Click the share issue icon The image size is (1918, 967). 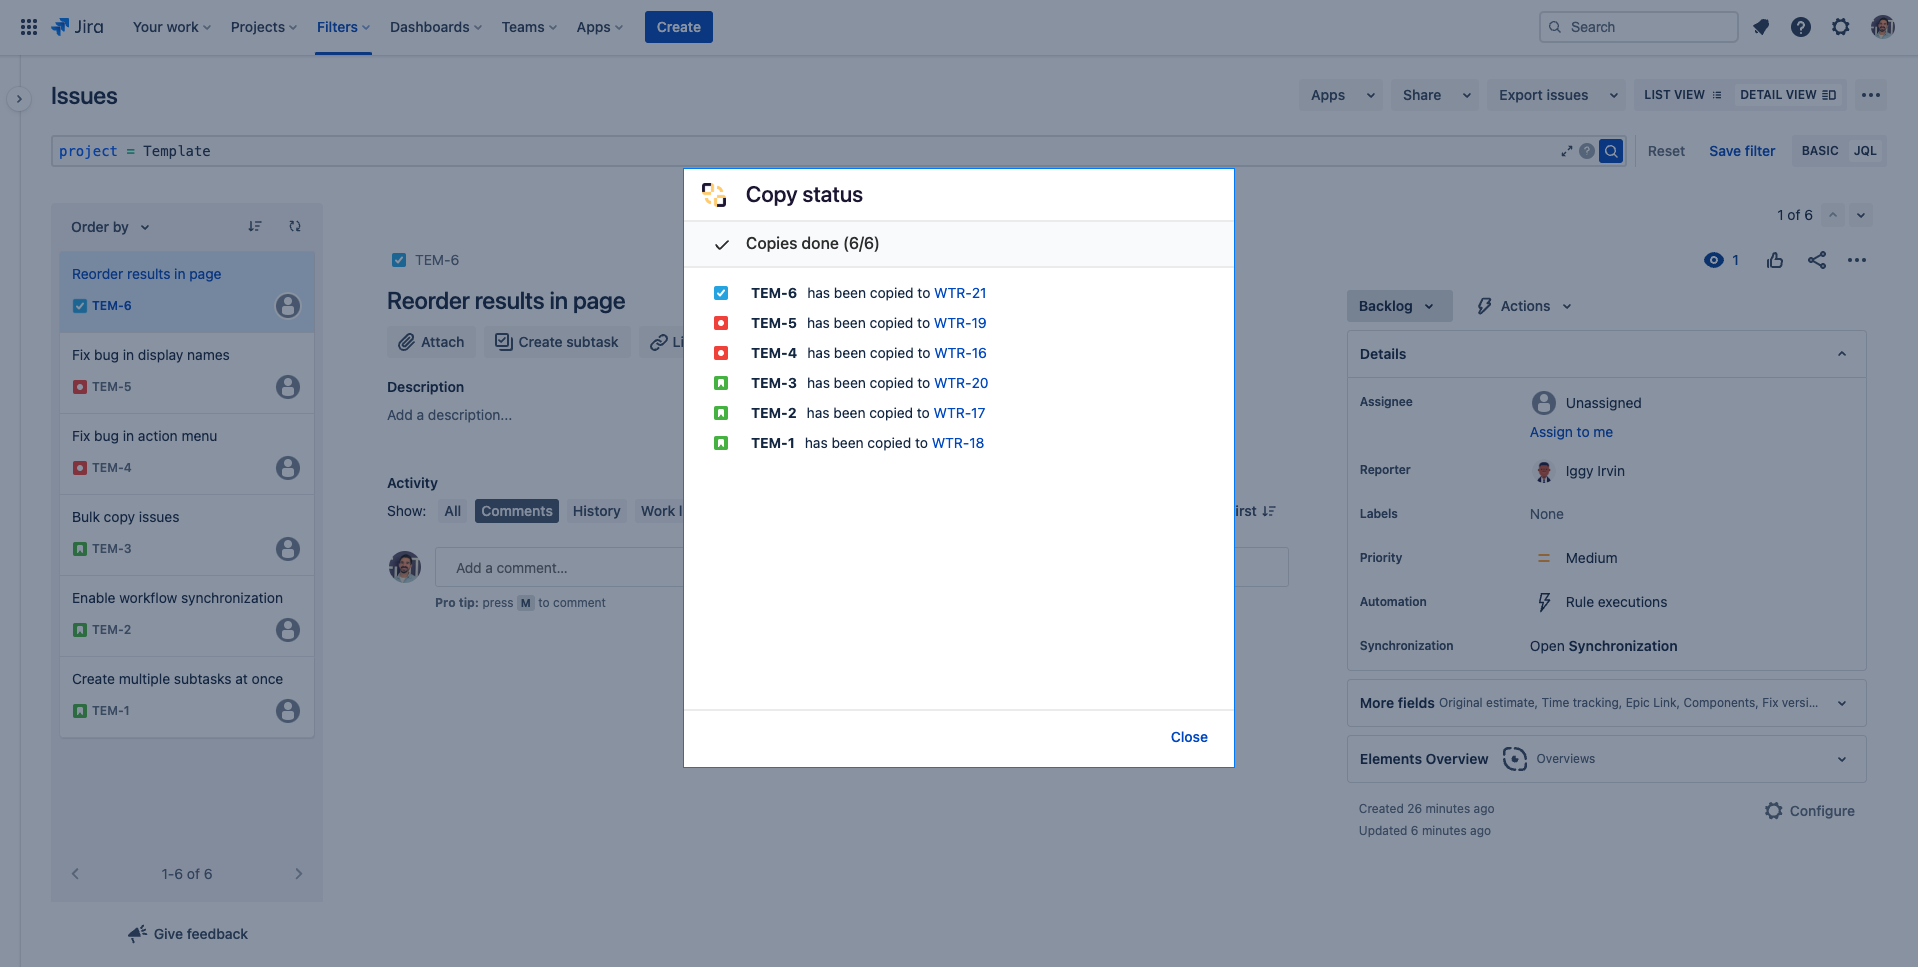tap(1816, 260)
